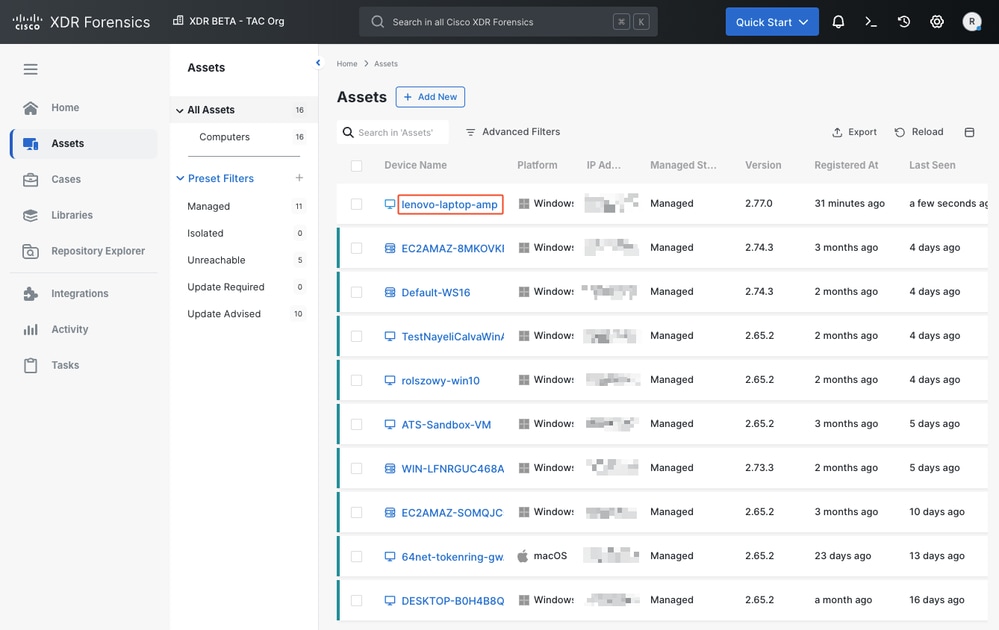The image size is (999, 630).
Task: Click the Search in Assets field
Action: (x=396, y=132)
